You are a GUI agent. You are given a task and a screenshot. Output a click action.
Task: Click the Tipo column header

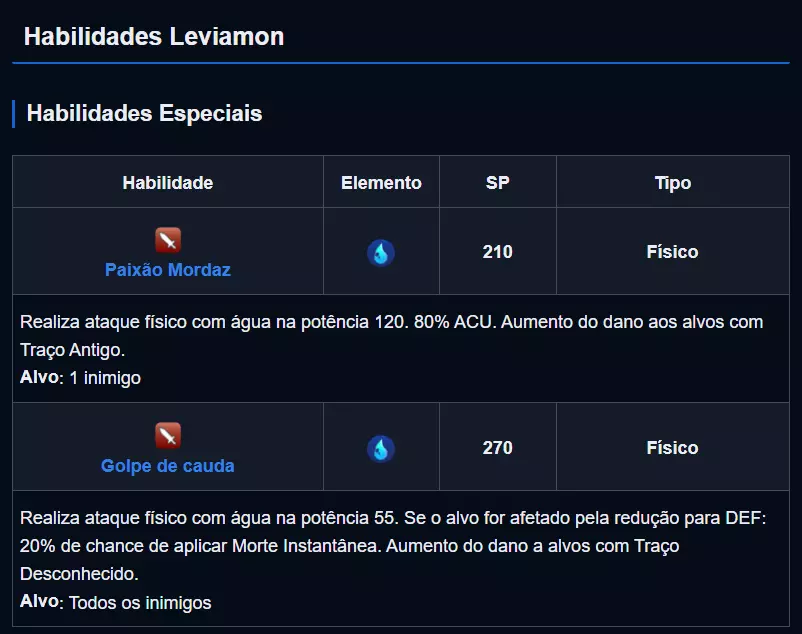672,183
